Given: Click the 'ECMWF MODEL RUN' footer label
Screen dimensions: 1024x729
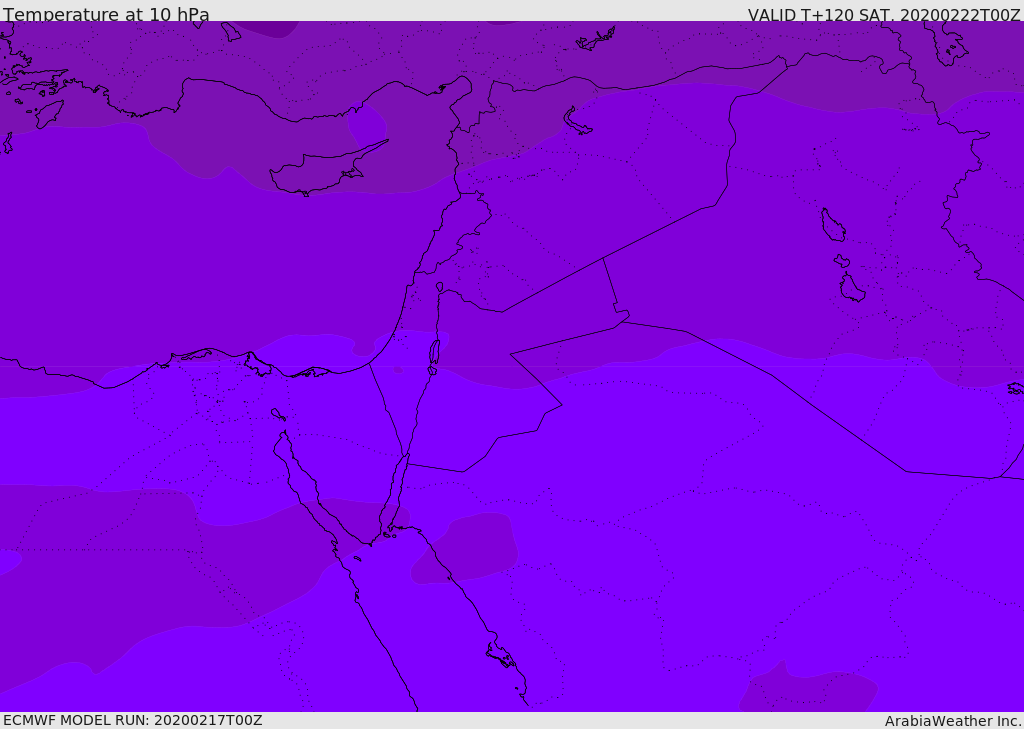Looking at the screenshot, I should point(132,720).
